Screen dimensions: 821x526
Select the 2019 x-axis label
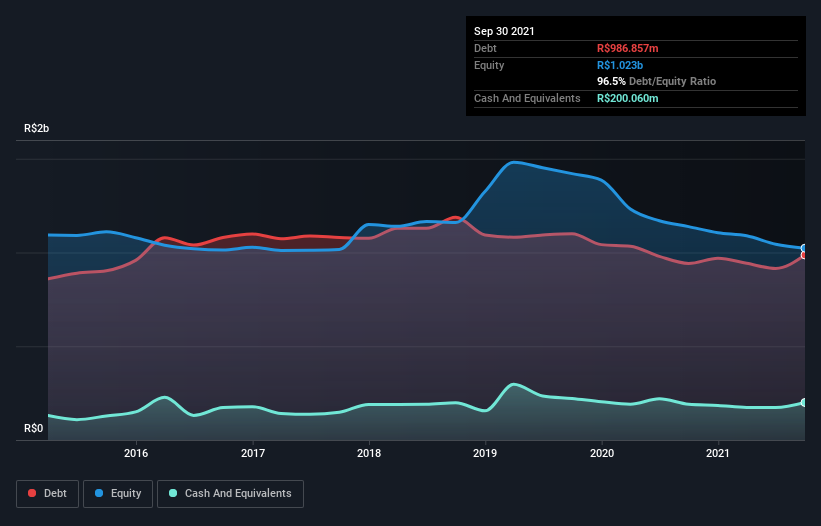pos(485,453)
